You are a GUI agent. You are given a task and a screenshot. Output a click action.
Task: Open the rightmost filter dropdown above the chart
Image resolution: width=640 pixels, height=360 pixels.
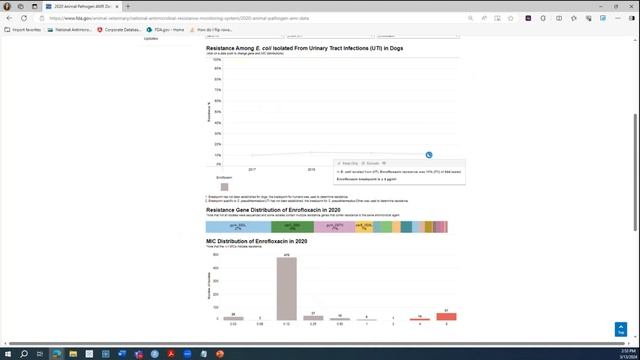418,37
